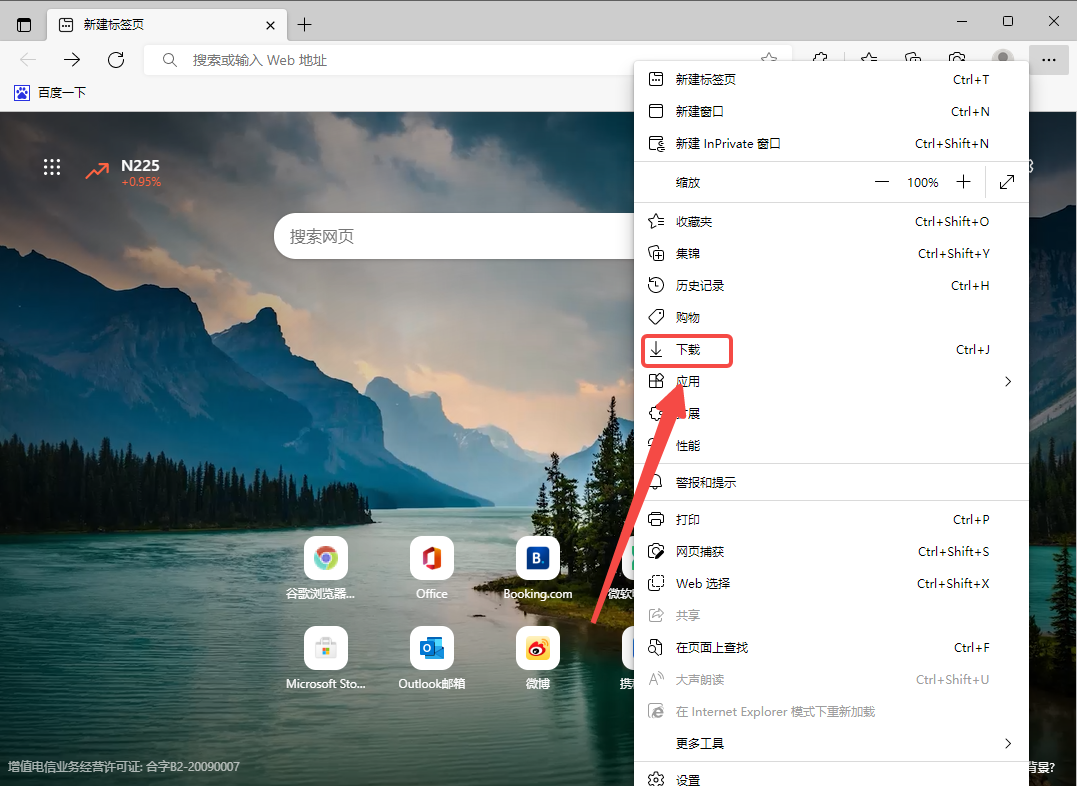Open the 百度一下 bookmark
This screenshot has width=1077, height=786.
(x=50, y=93)
